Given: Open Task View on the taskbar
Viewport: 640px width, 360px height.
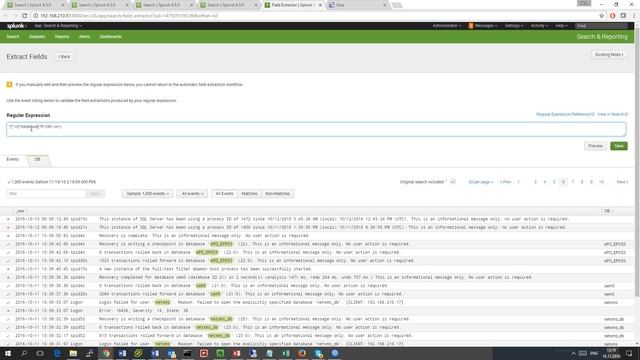Looking at the screenshot, I should pyautogui.click(x=40, y=353).
